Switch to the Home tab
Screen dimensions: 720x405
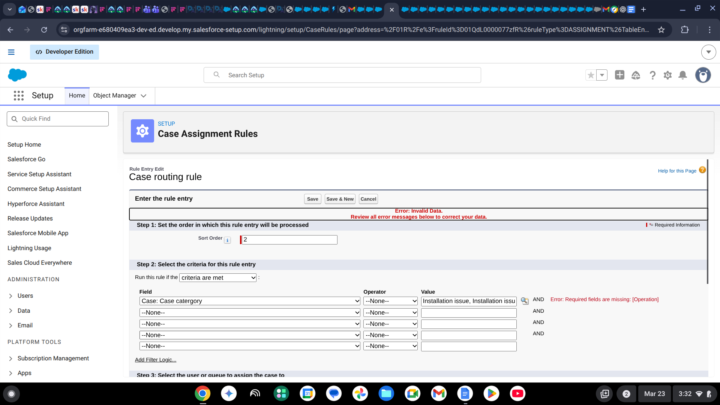coord(77,96)
